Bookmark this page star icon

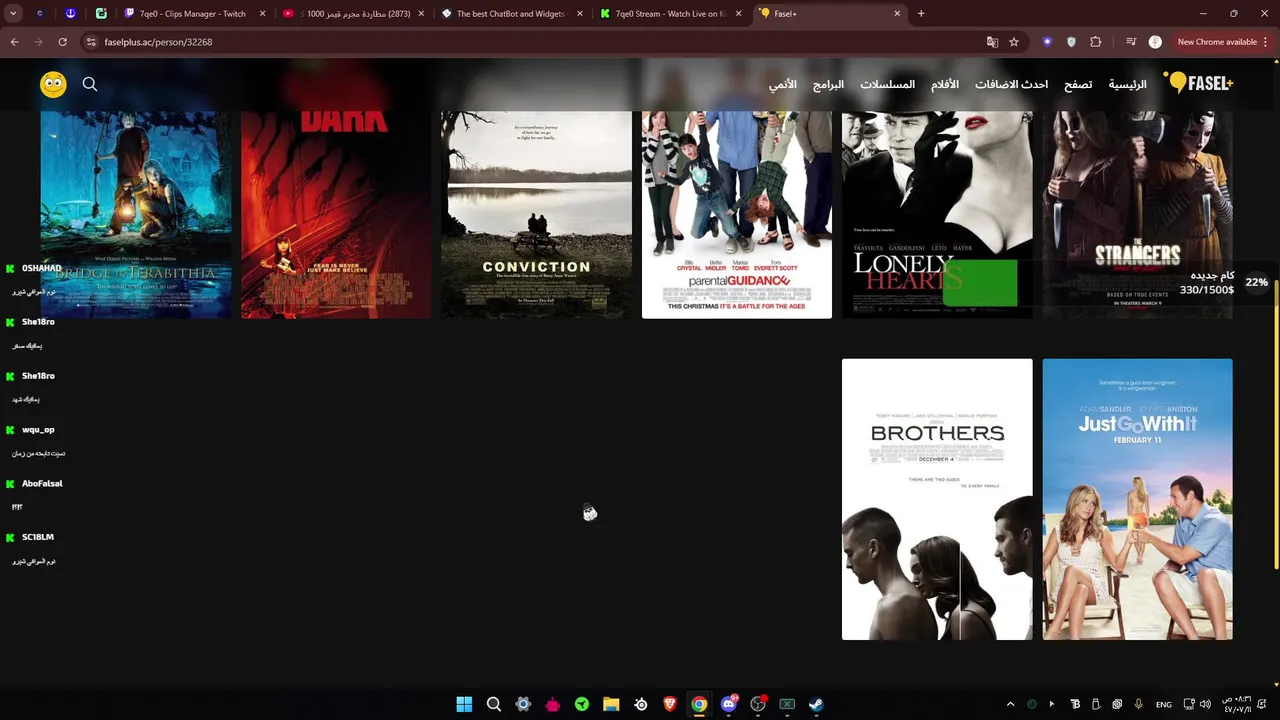coord(1014,42)
